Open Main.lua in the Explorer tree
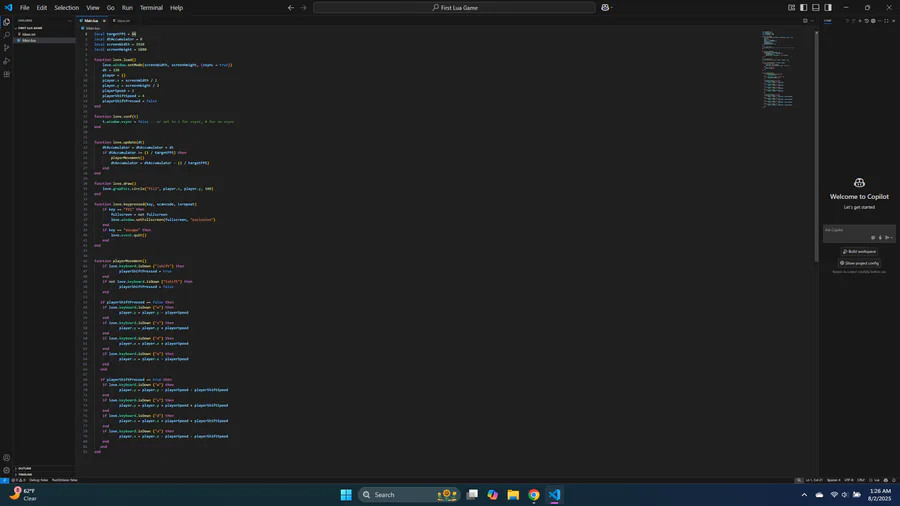This screenshot has height=506, width=900. pos(45,40)
